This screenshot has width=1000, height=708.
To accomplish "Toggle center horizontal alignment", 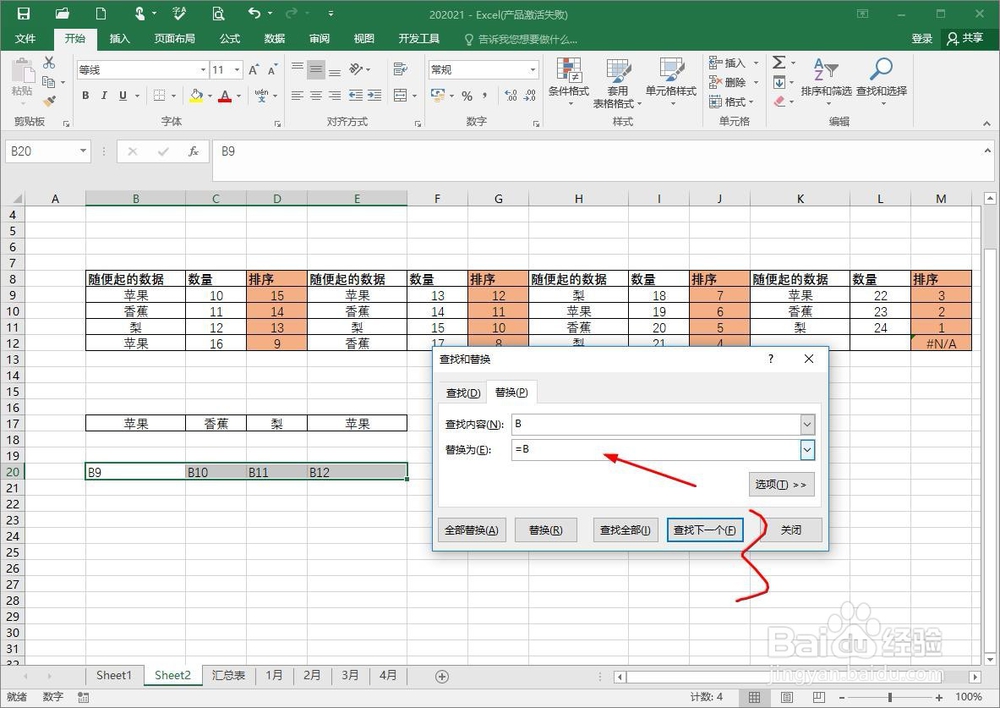I will coord(316,96).
